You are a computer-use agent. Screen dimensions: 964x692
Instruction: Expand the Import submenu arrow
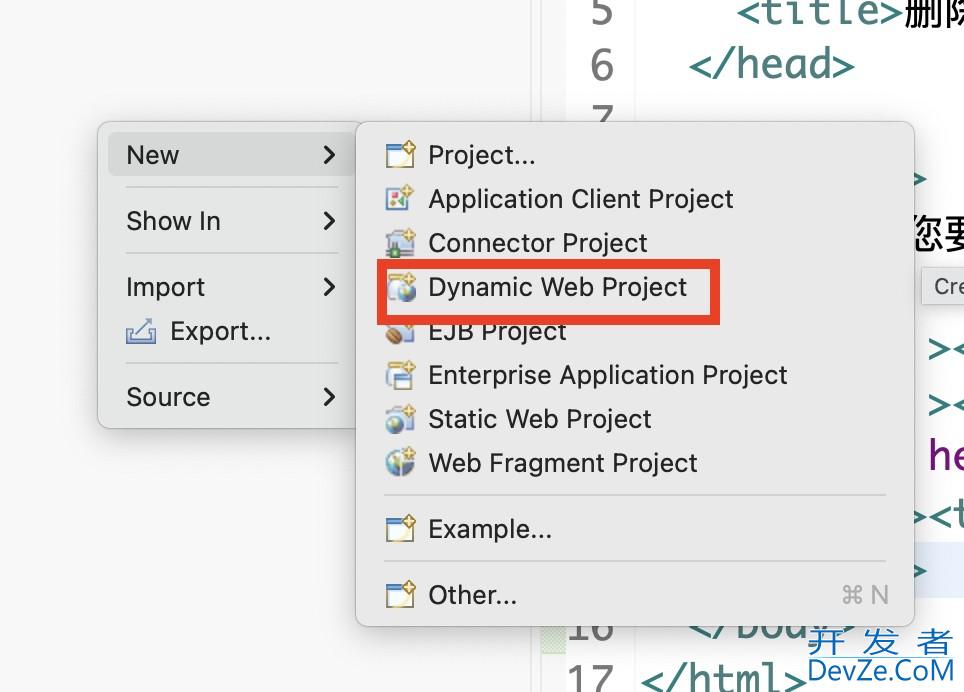329,287
